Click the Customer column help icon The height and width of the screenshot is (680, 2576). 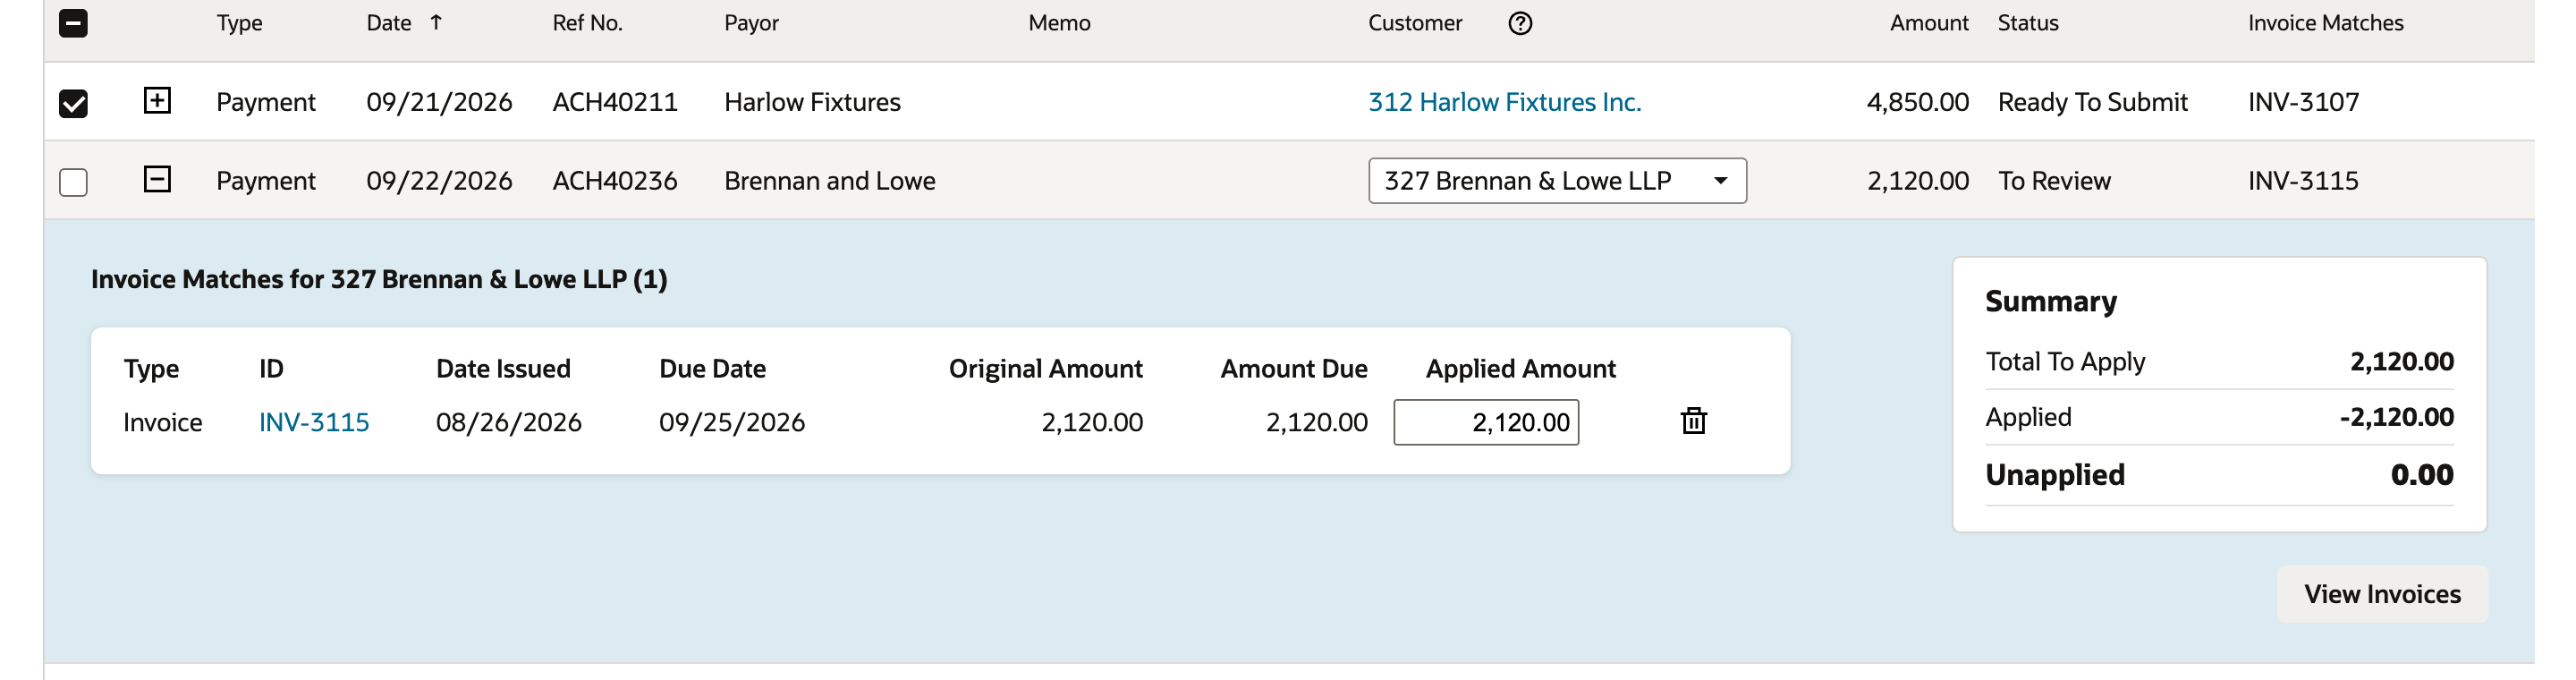click(x=1520, y=23)
